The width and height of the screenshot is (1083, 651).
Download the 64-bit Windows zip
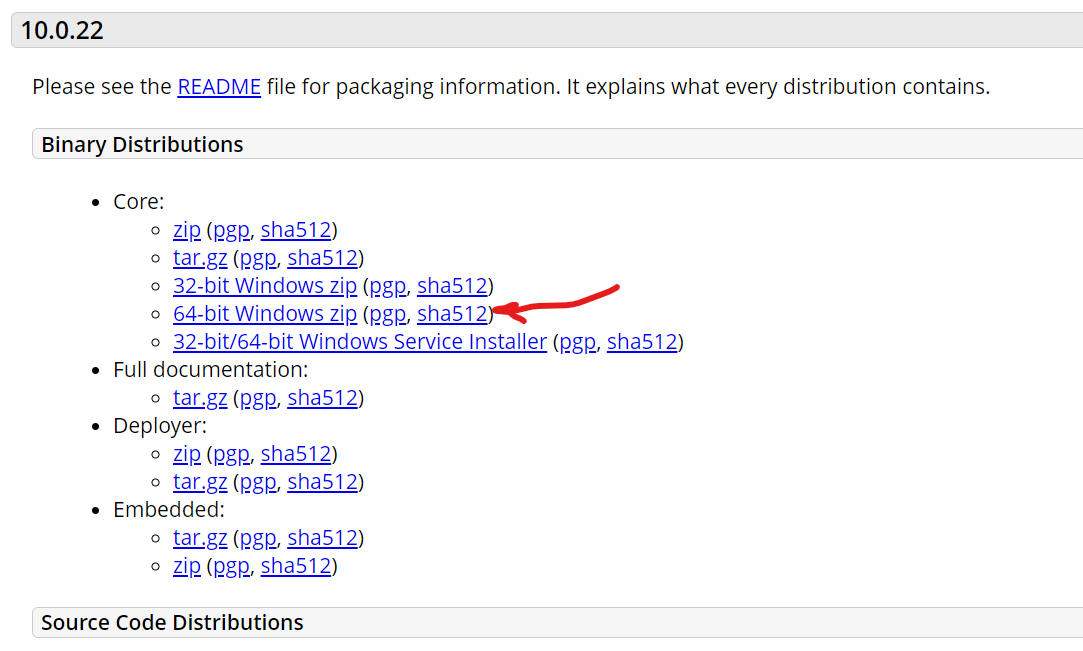tap(264, 314)
